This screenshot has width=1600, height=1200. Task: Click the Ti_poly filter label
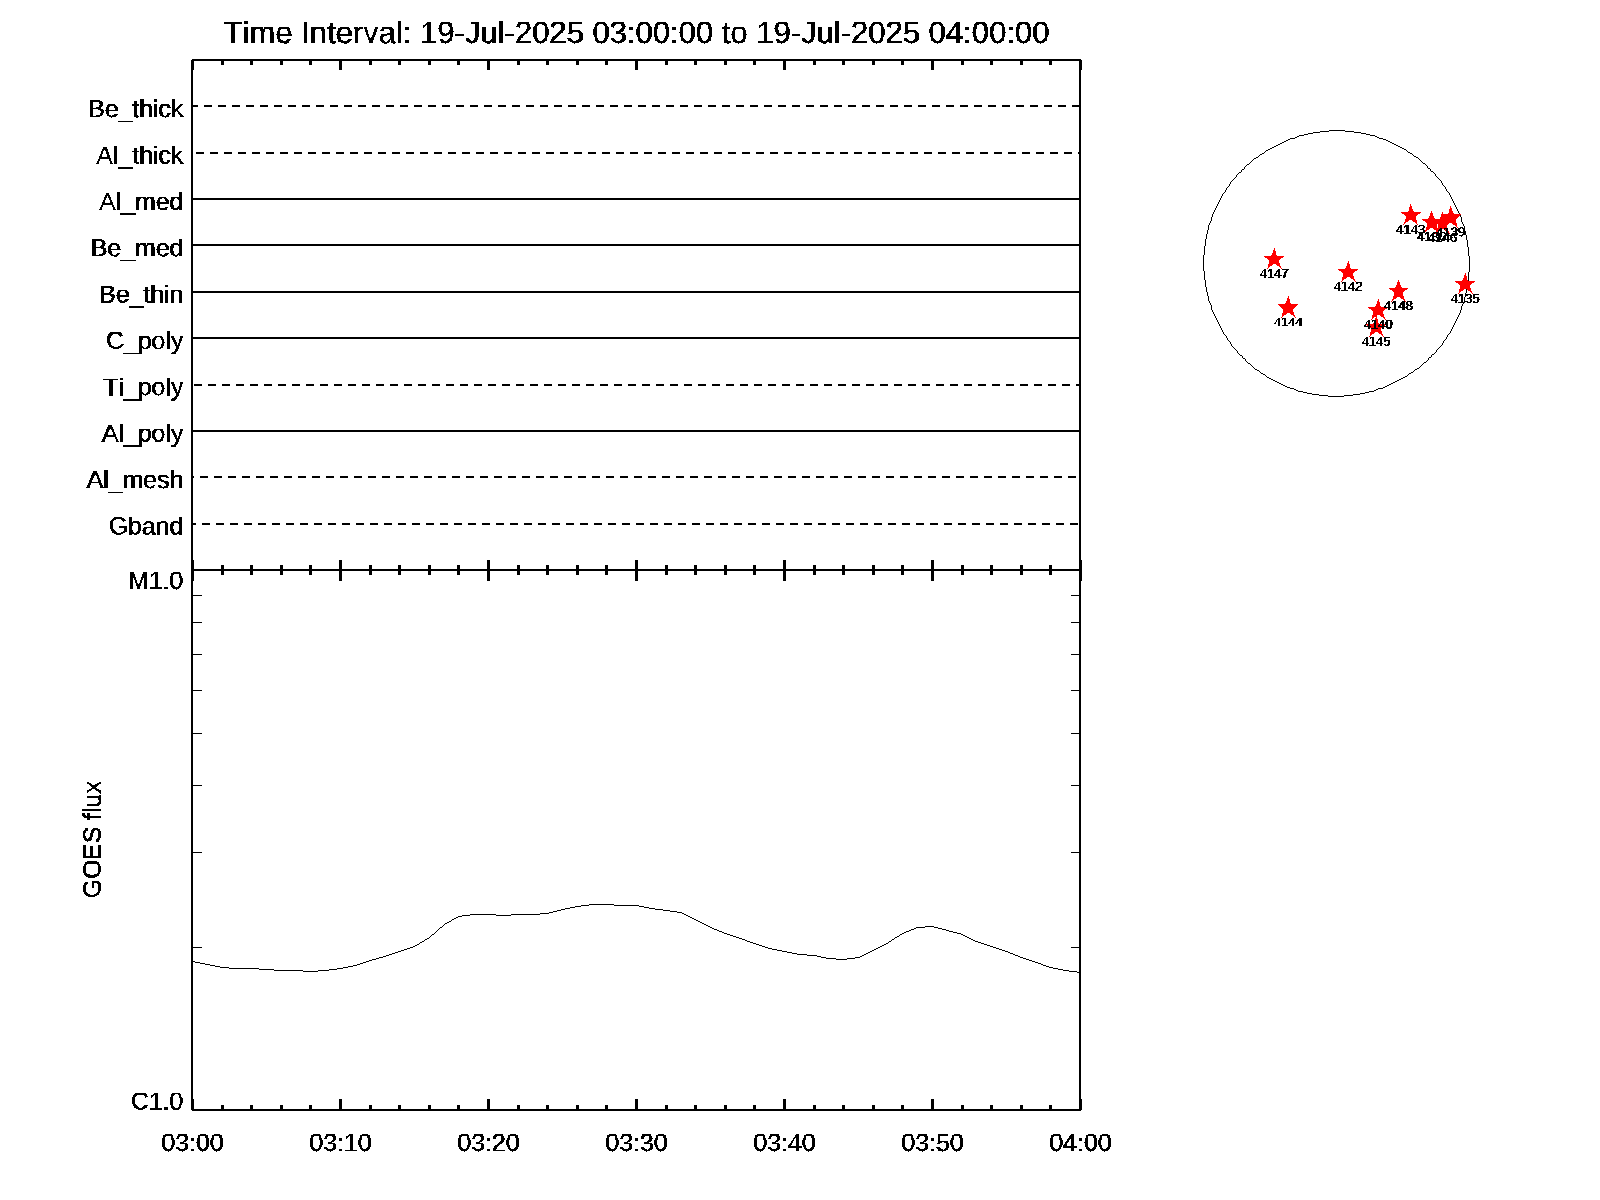(x=143, y=387)
